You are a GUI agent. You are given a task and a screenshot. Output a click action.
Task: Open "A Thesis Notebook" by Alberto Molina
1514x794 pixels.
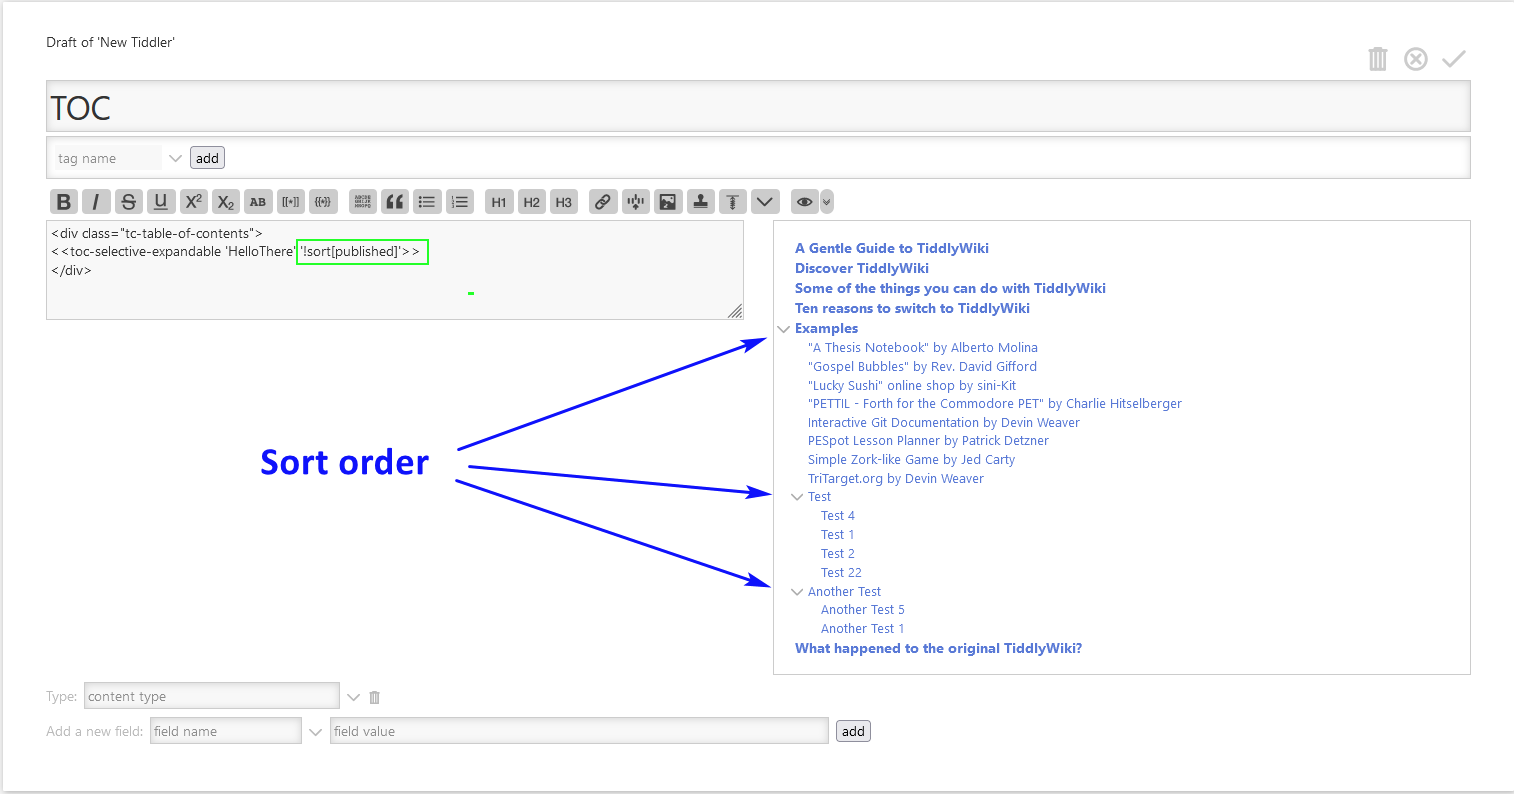(x=923, y=348)
